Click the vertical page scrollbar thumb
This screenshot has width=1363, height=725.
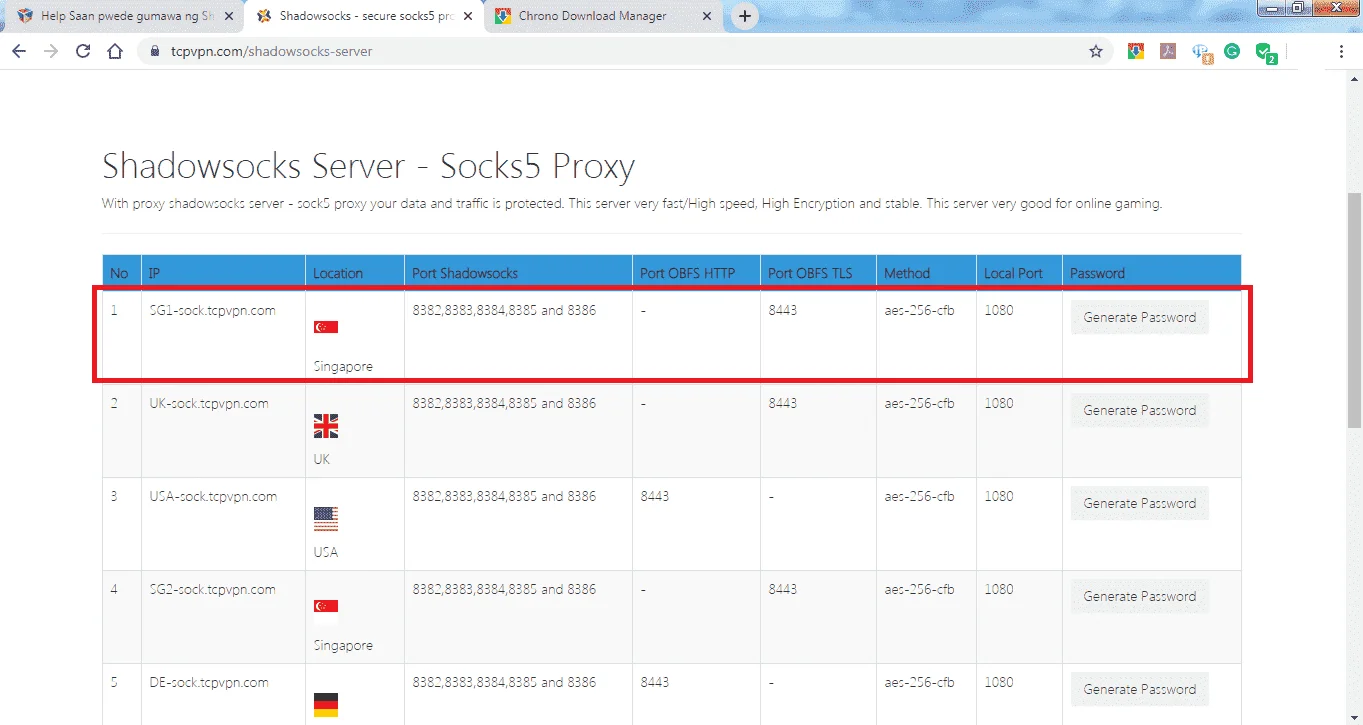point(1354,310)
